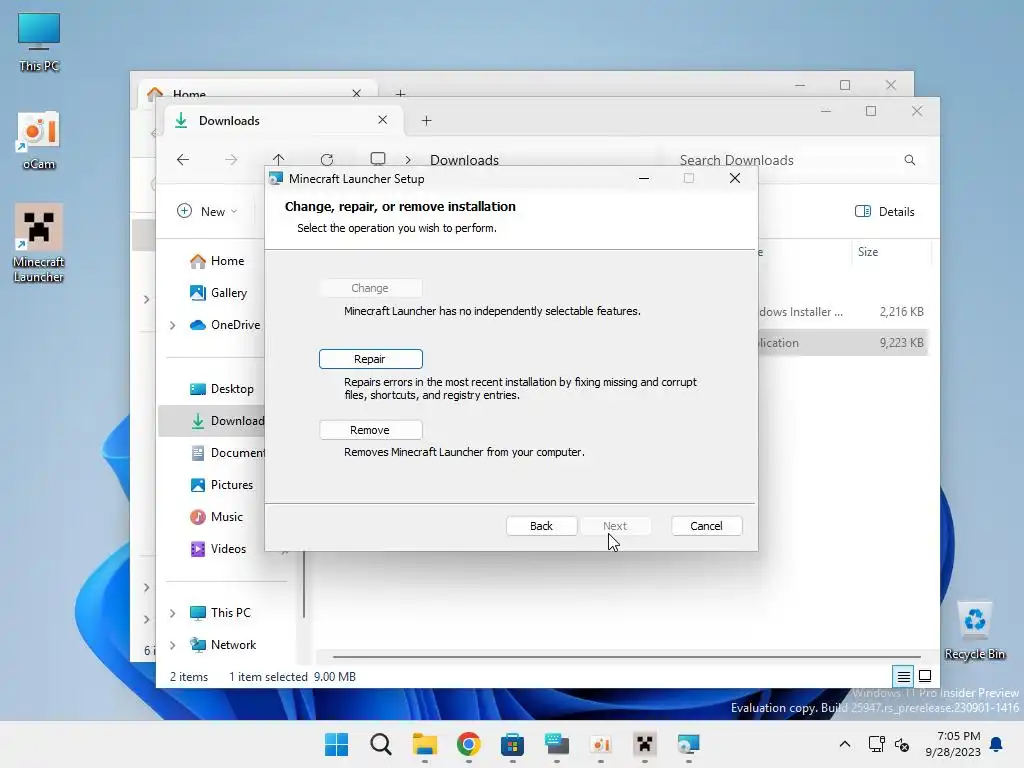Viewport: 1024px width, 768px height.
Task: Click the PC icon in address bar
Action: pos(377,159)
